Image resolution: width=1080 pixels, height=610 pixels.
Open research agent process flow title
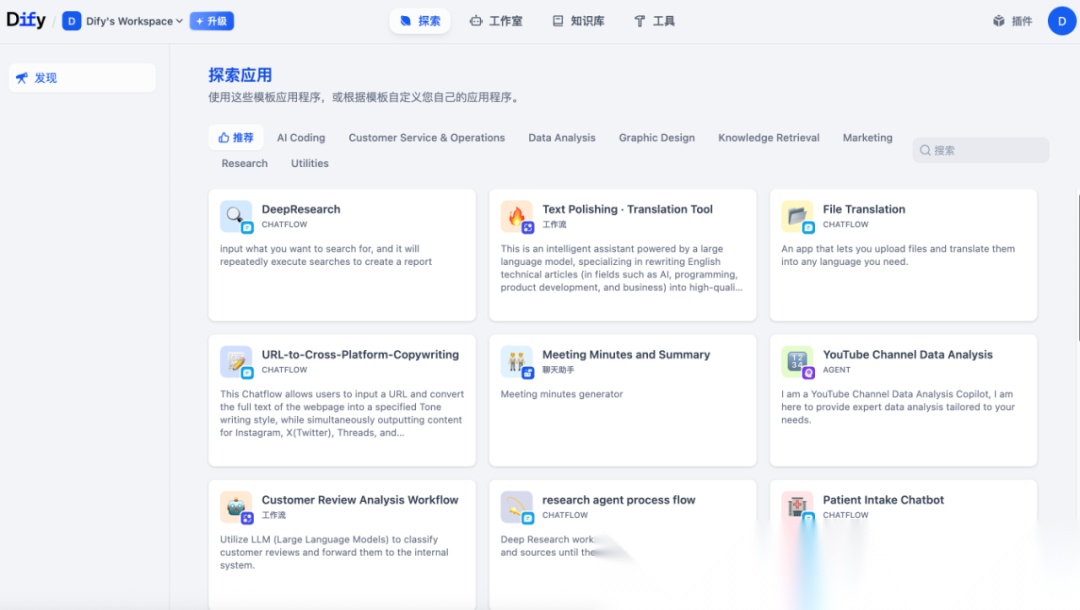point(619,500)
